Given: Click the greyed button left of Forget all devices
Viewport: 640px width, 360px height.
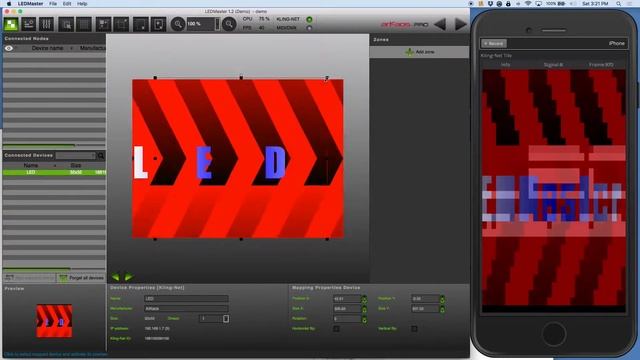Looking at the screenshot, I should (x=29, y=278).
